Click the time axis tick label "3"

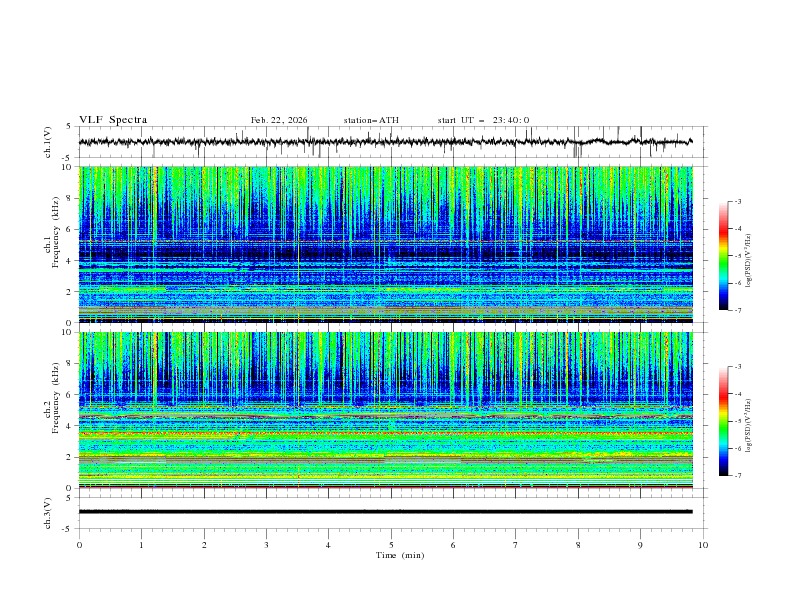tap(266, 545)
